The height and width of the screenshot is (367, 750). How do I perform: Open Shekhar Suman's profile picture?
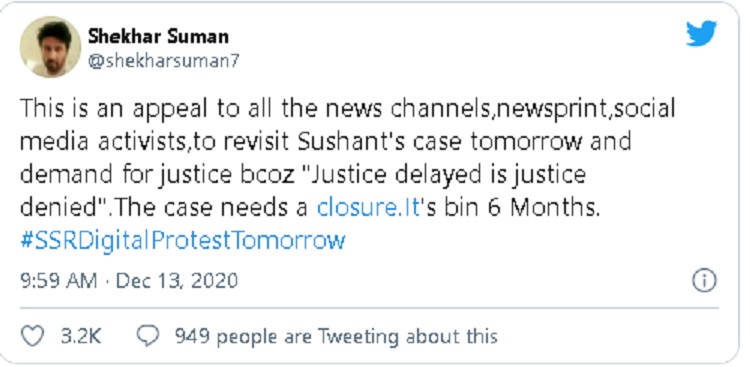[50, 47]
